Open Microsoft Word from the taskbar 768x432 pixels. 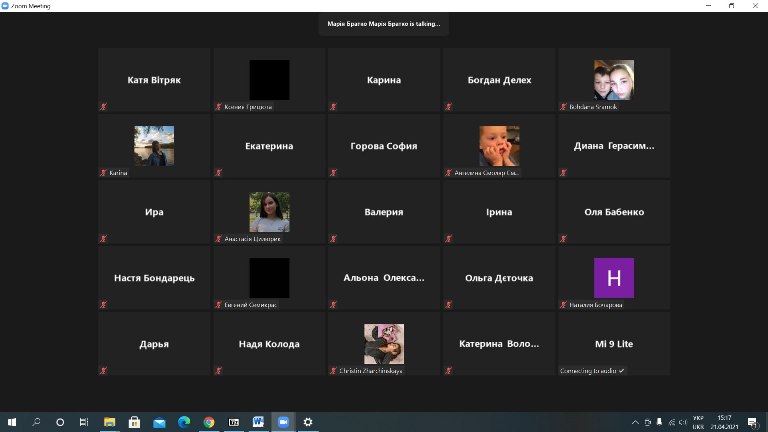coord(258,422)
